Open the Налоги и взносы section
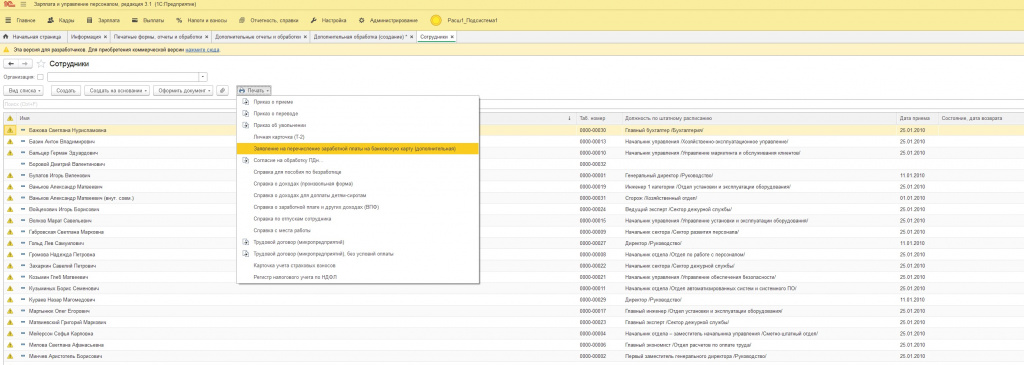Viewport: 1024px width, 365px height. pyautogui.click(x=201, y=21)
